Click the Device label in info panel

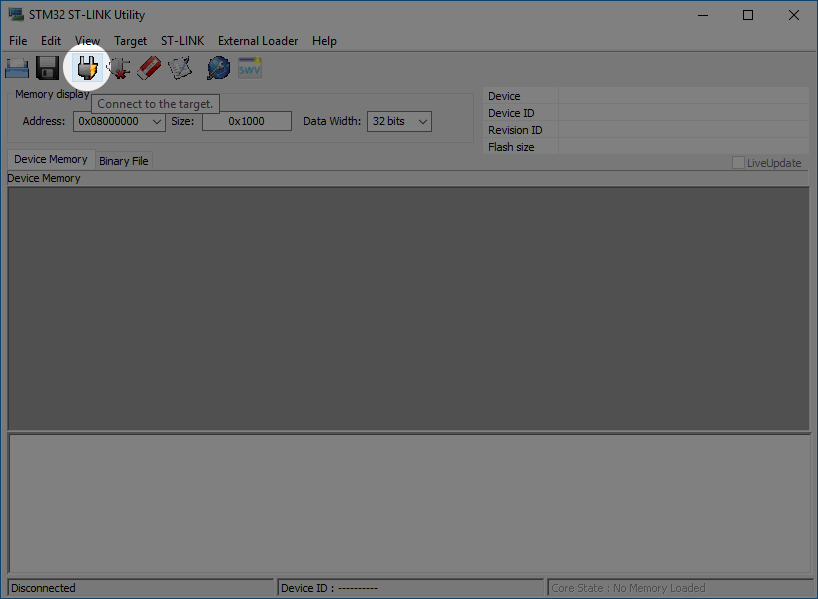tap(504, 96)
